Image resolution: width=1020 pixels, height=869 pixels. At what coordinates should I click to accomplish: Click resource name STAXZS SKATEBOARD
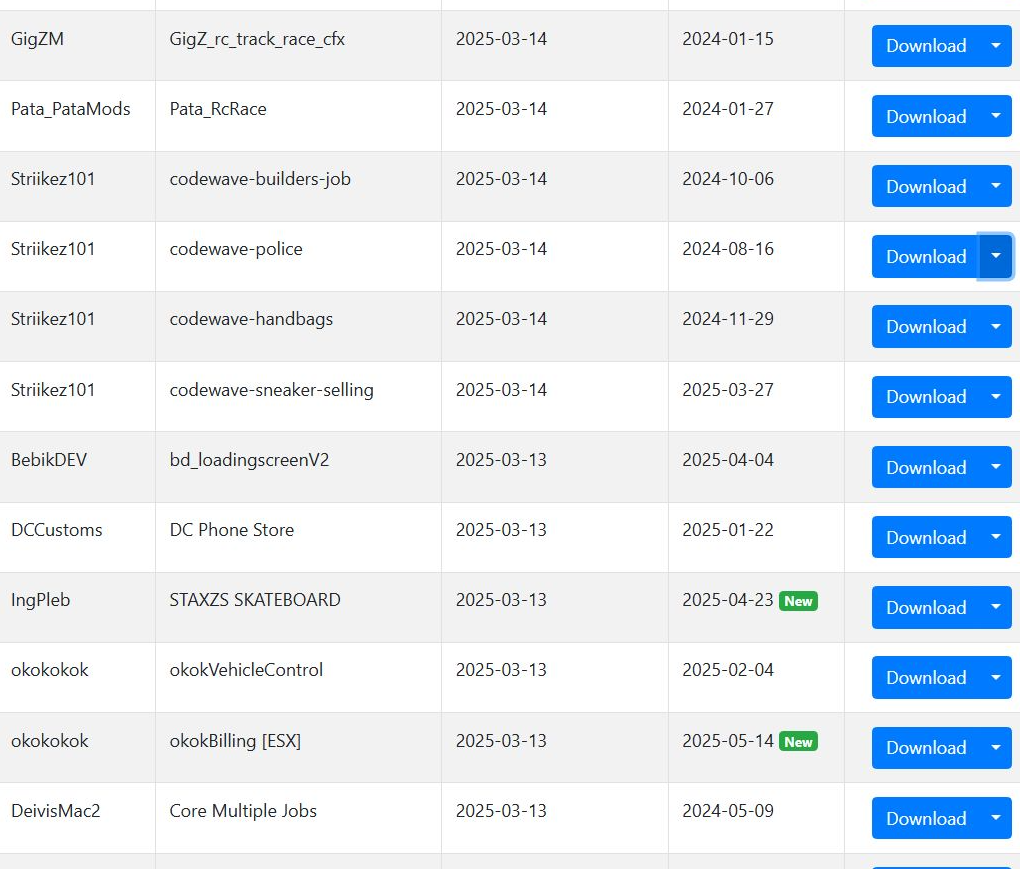click(x=255, y=600)
